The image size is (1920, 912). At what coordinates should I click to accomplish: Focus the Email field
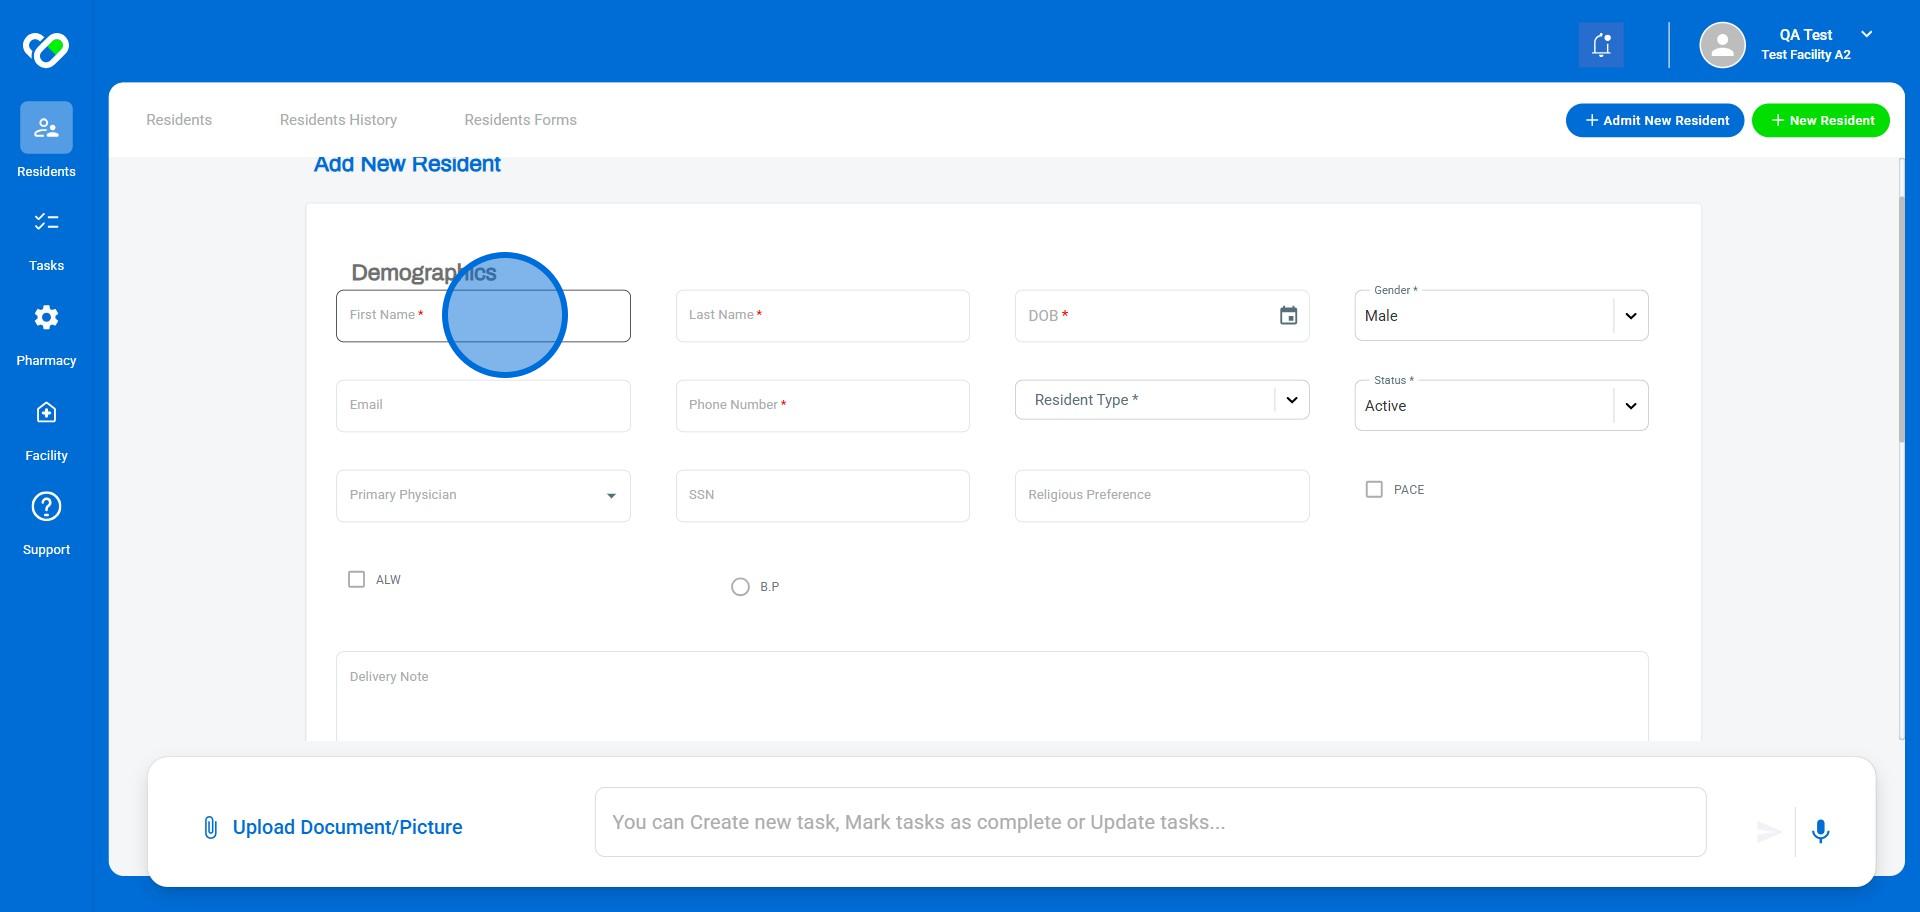(x=483, y=406)
